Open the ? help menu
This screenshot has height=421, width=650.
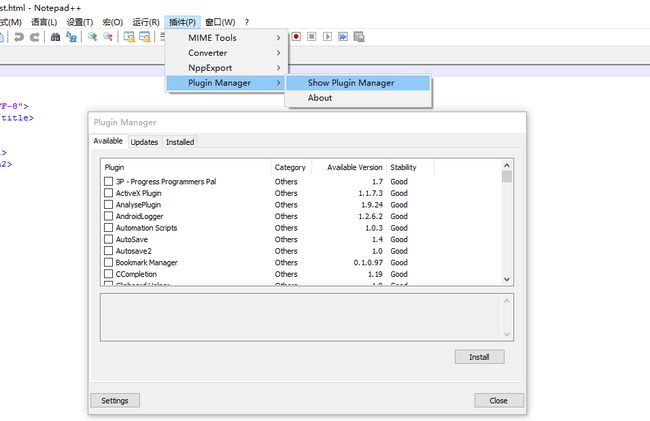pos(247,22)
